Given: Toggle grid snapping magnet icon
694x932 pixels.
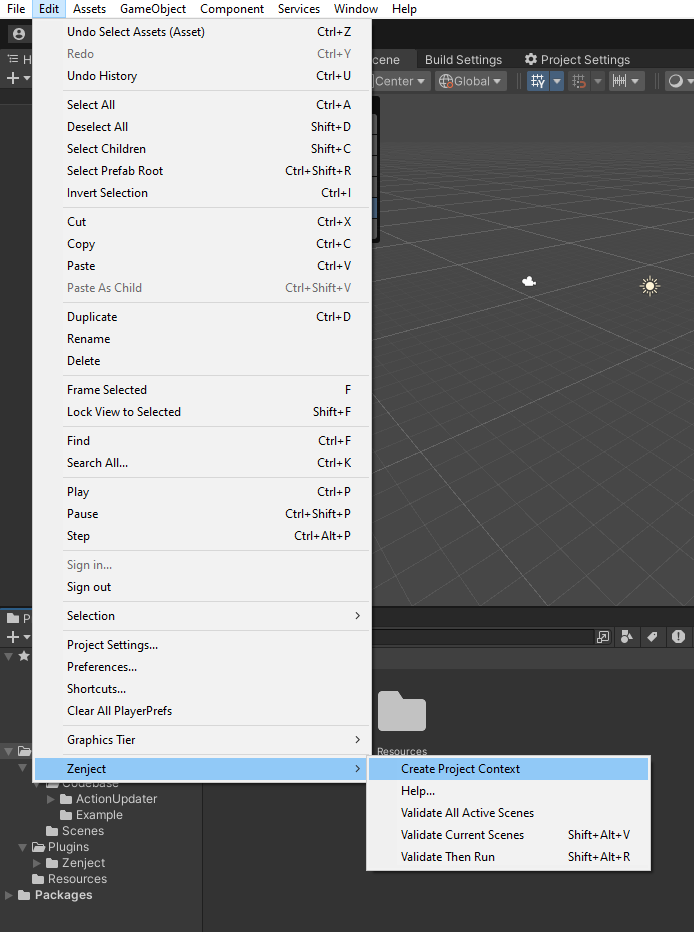Looking at the screenshot, I should pos(579,81).
